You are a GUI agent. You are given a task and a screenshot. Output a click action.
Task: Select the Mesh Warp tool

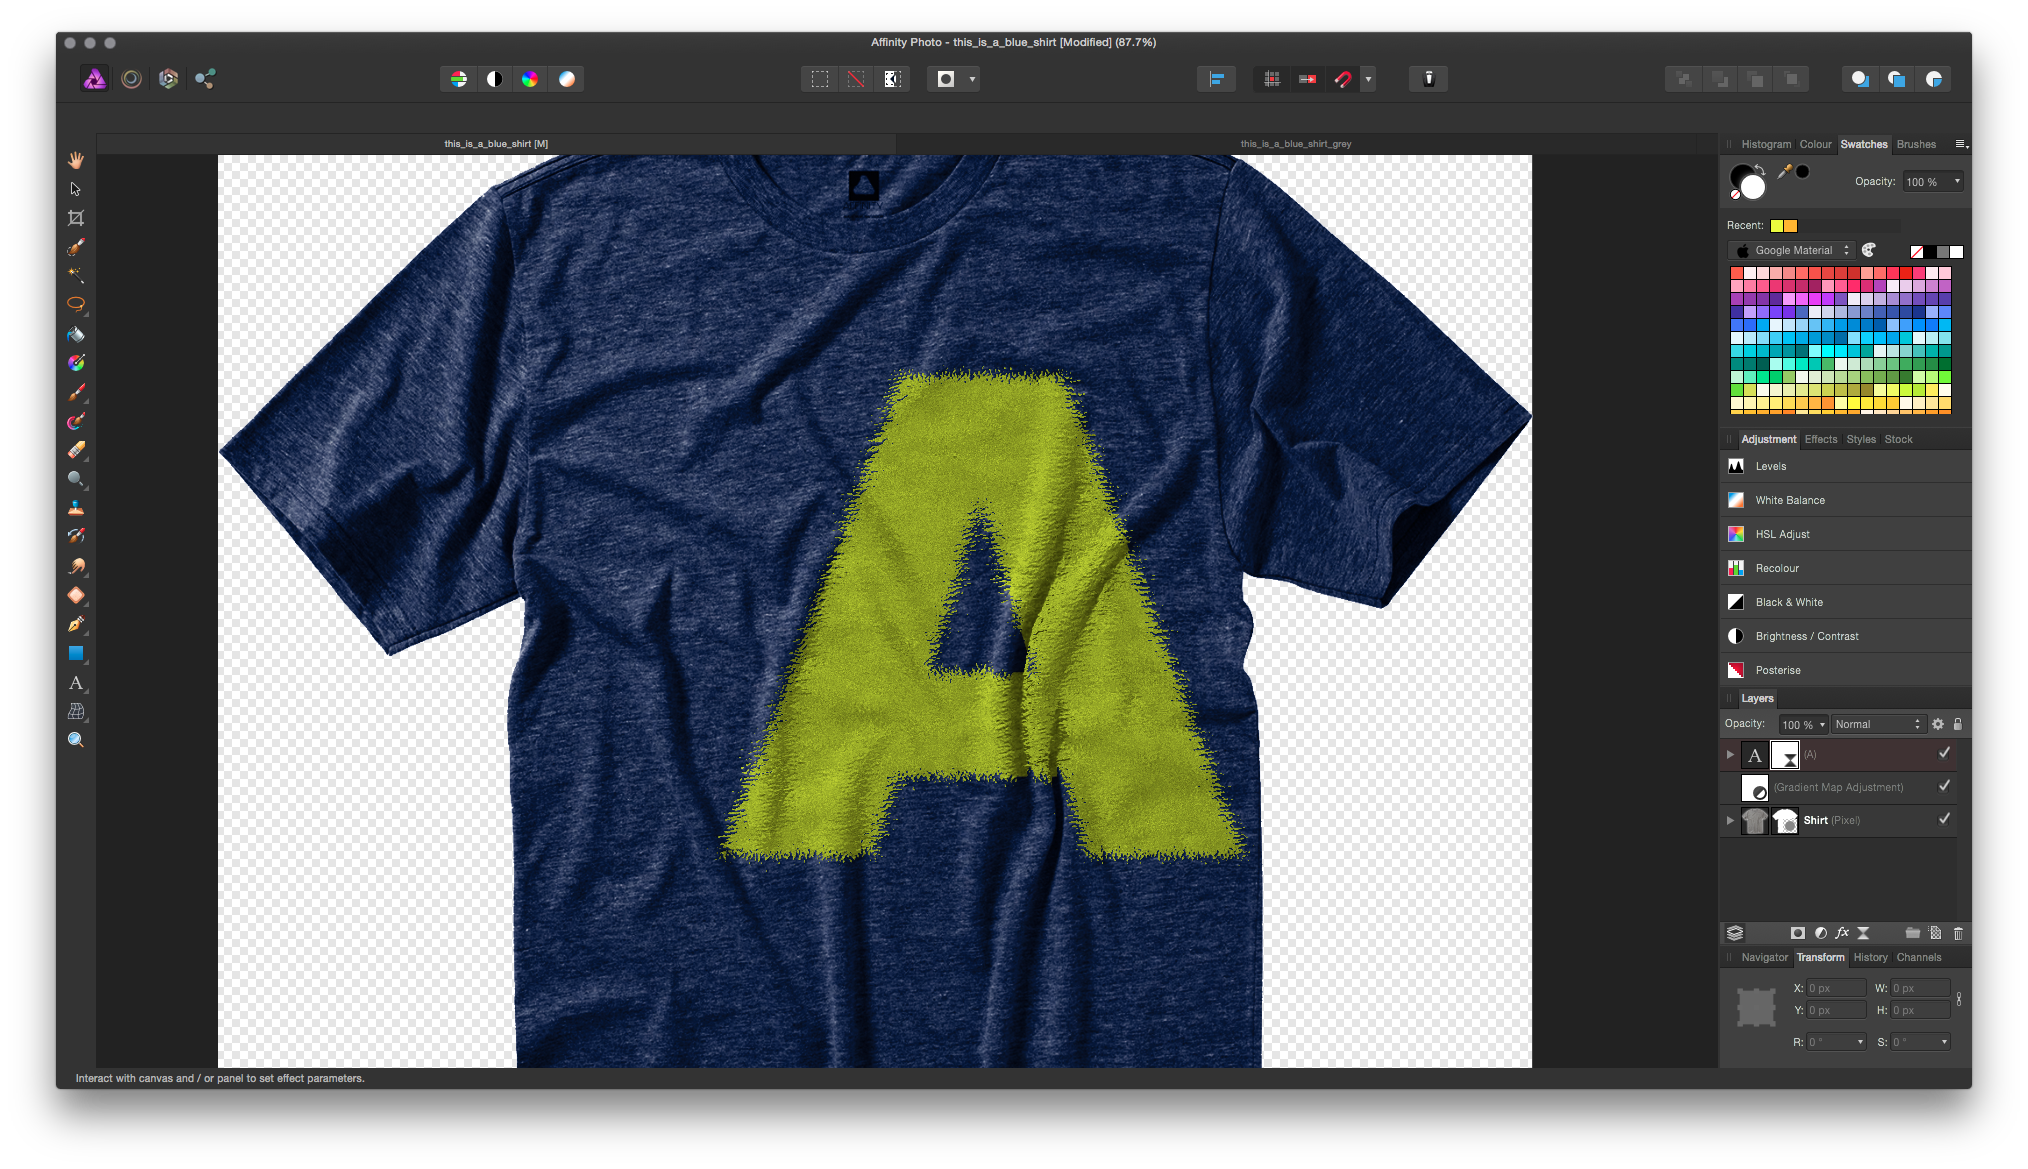point(76,711)
